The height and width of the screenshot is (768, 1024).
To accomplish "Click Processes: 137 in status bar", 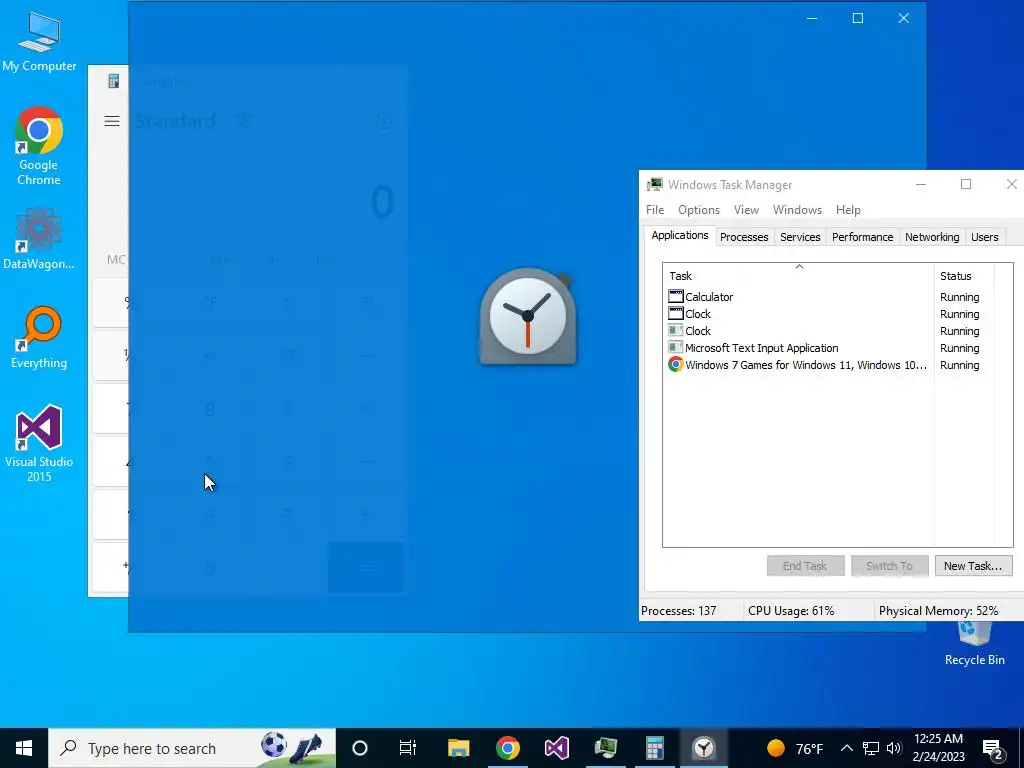I will pos(679,611).
